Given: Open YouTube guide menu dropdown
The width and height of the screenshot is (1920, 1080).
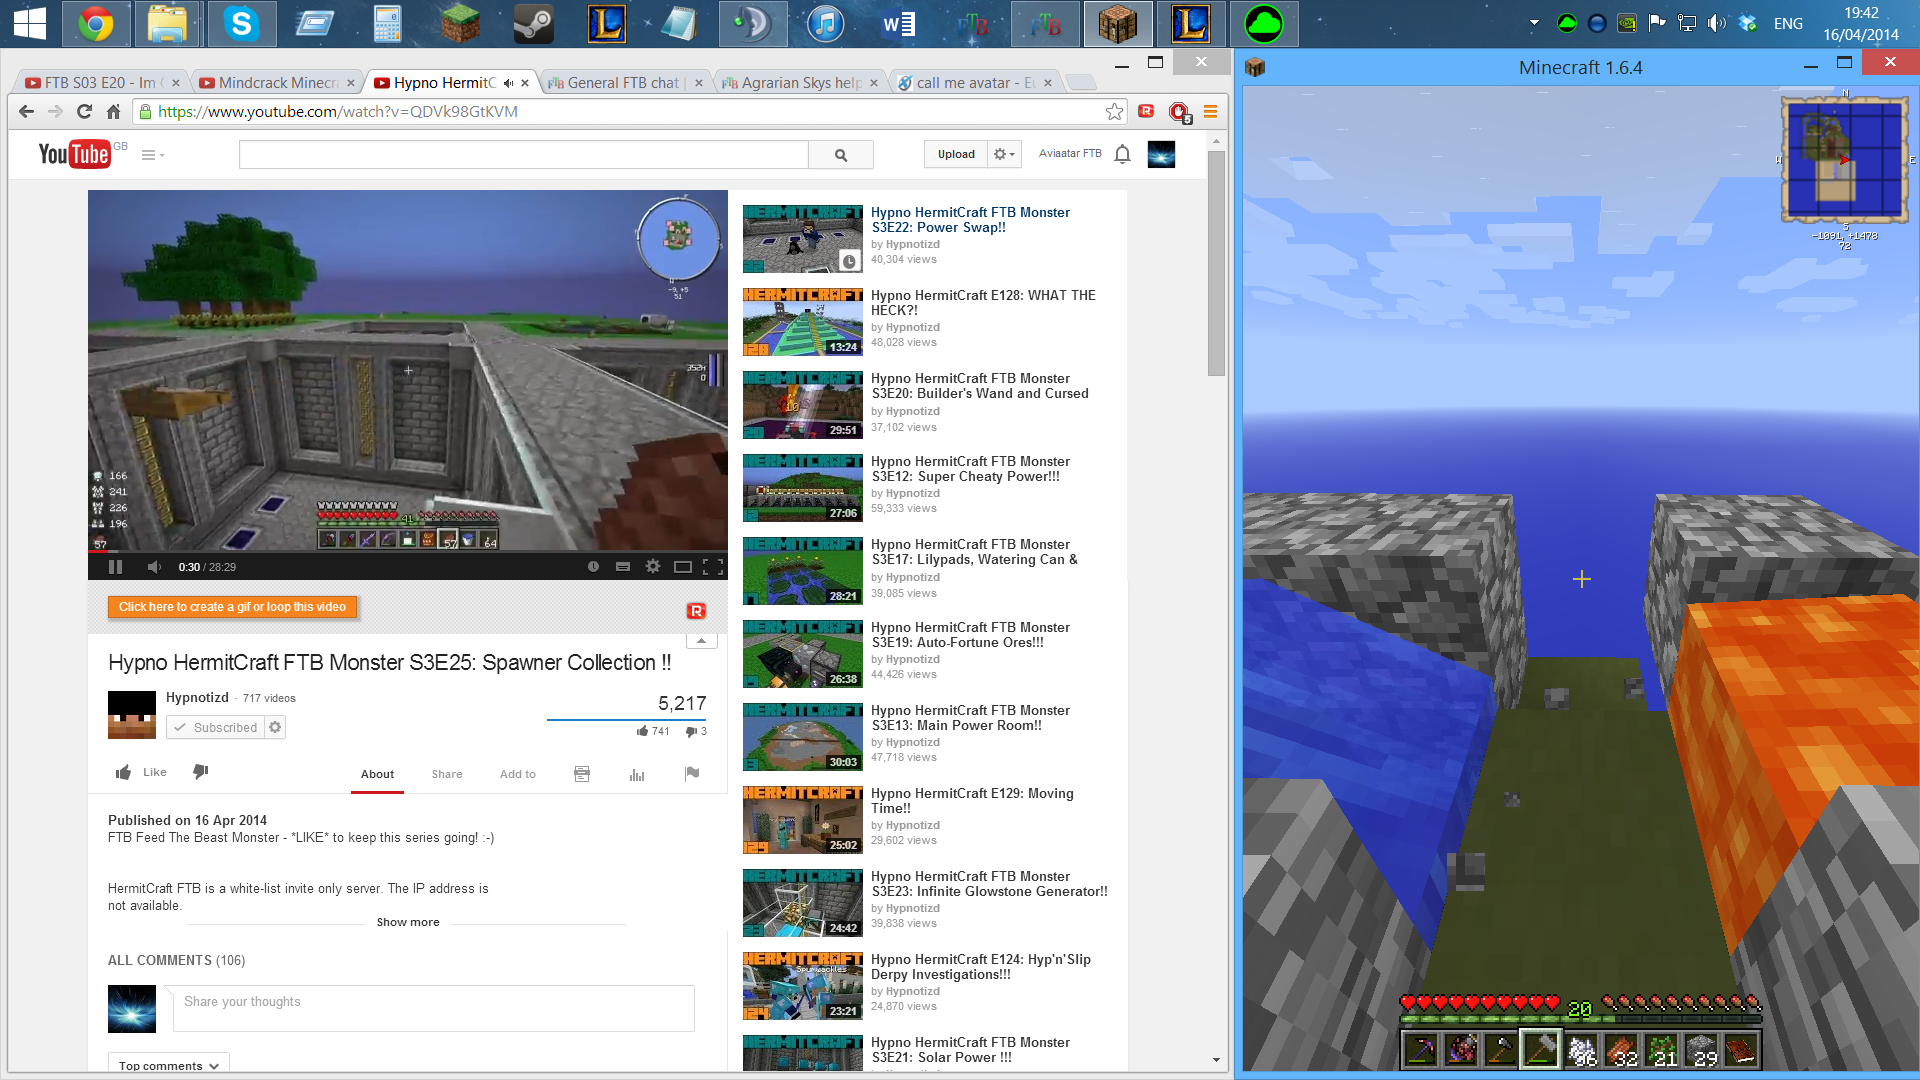Looking at the screenshot, I should (152, 155).
